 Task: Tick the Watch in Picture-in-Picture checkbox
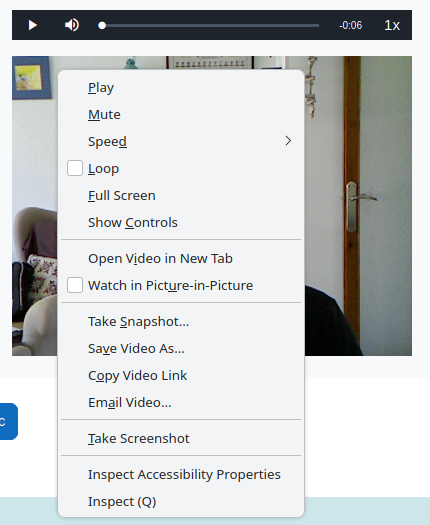point(75,285)
